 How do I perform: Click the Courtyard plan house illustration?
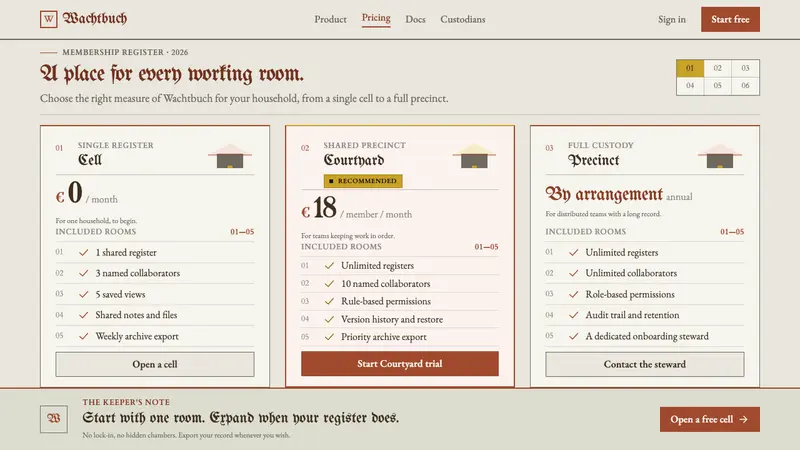point(474,156)
